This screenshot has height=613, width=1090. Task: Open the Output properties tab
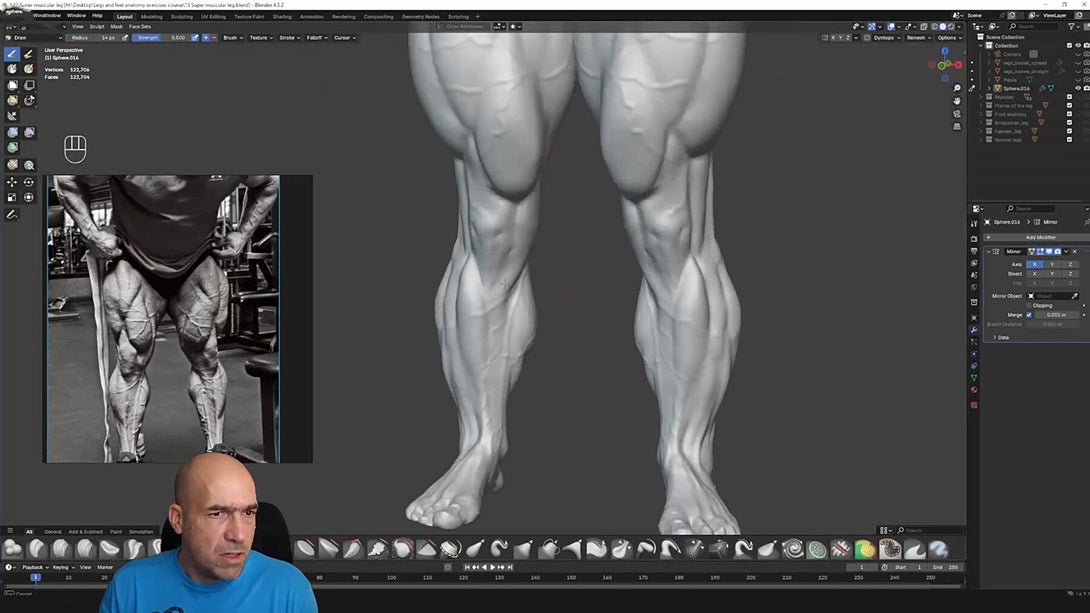974,252
